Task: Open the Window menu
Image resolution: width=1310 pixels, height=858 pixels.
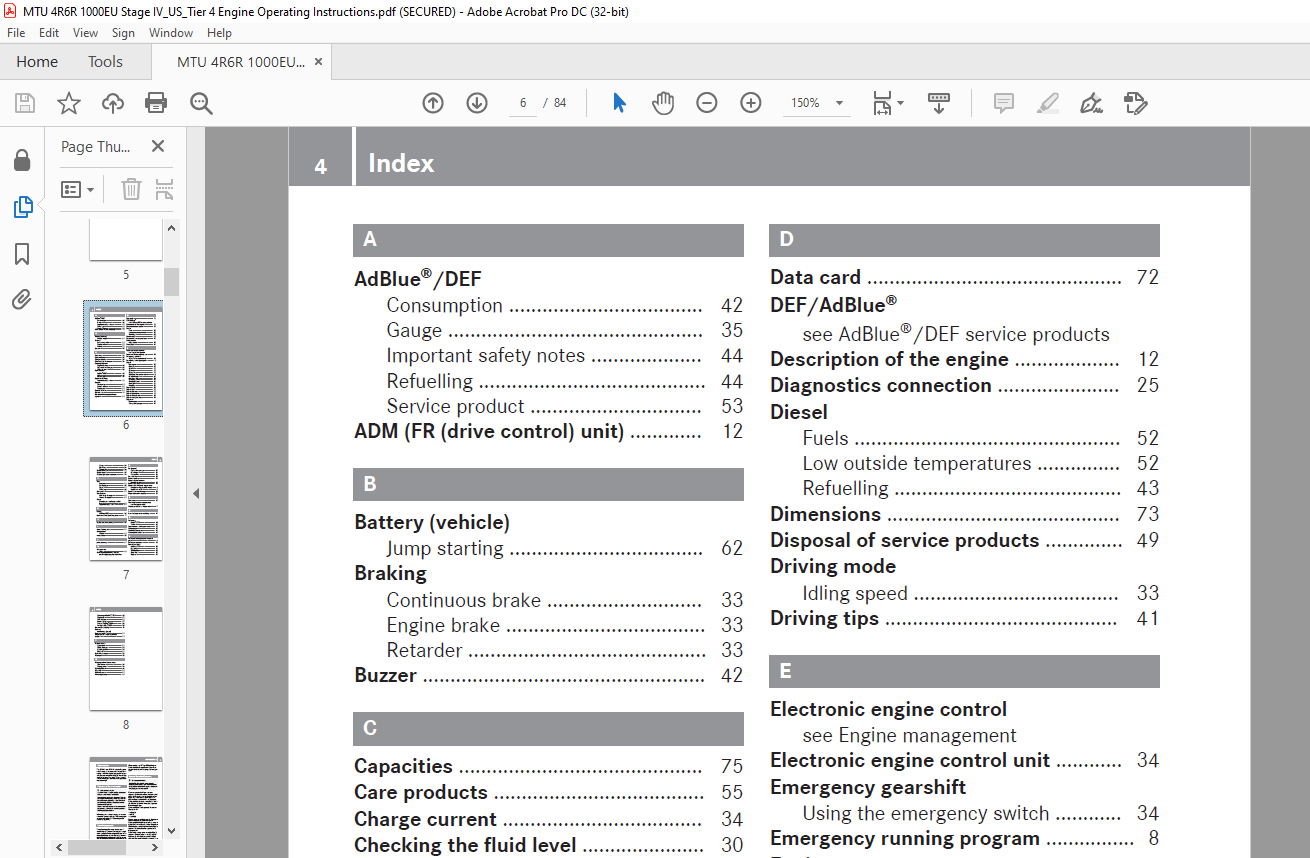Action: 171,33
